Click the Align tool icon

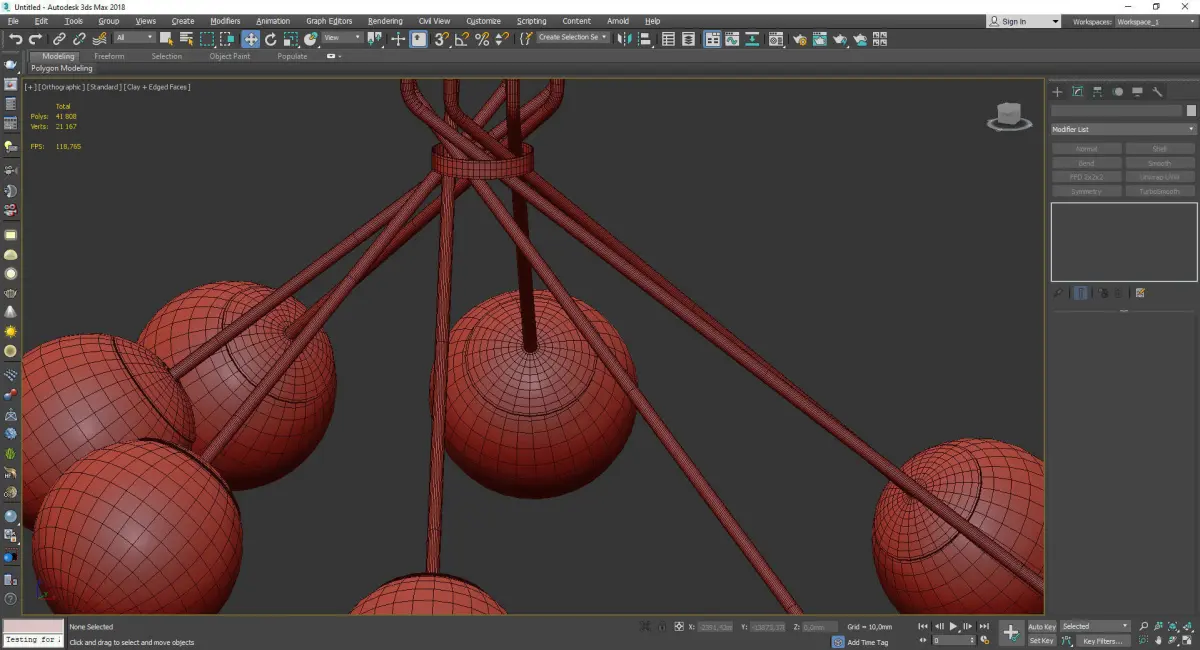pos(646,39)
